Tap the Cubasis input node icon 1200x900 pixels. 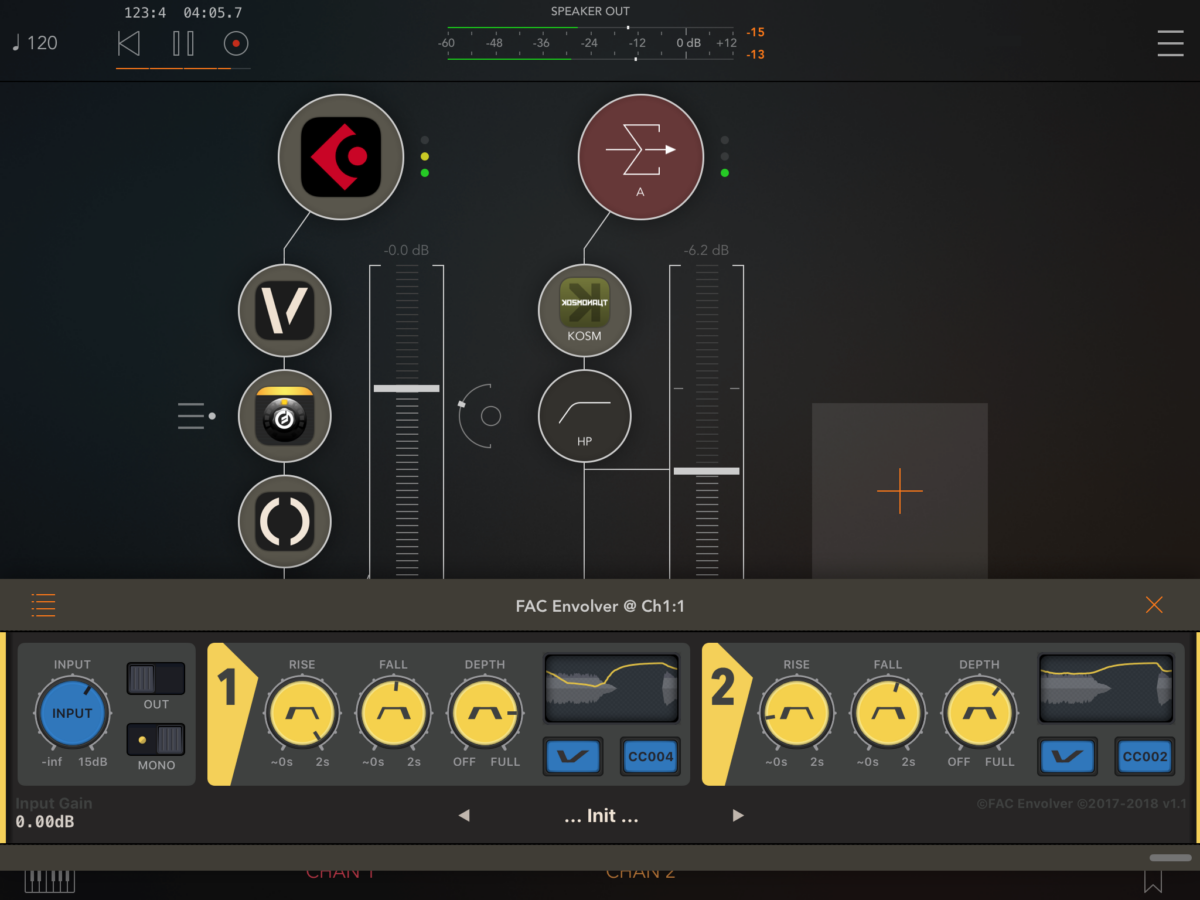340,157
